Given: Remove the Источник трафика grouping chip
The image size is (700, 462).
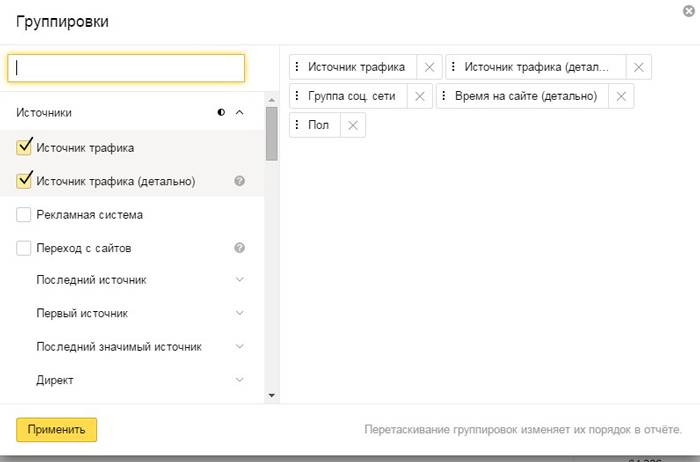Looking at the screenshot, I should 429,67.
